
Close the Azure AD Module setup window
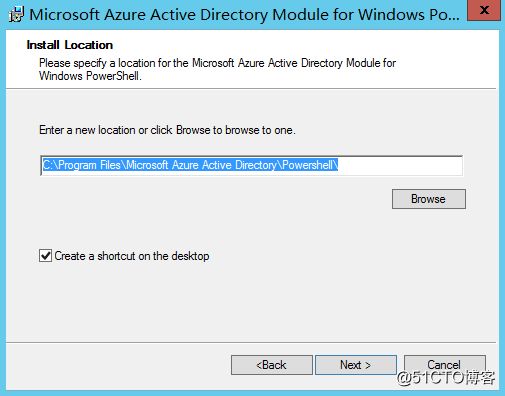484,10
